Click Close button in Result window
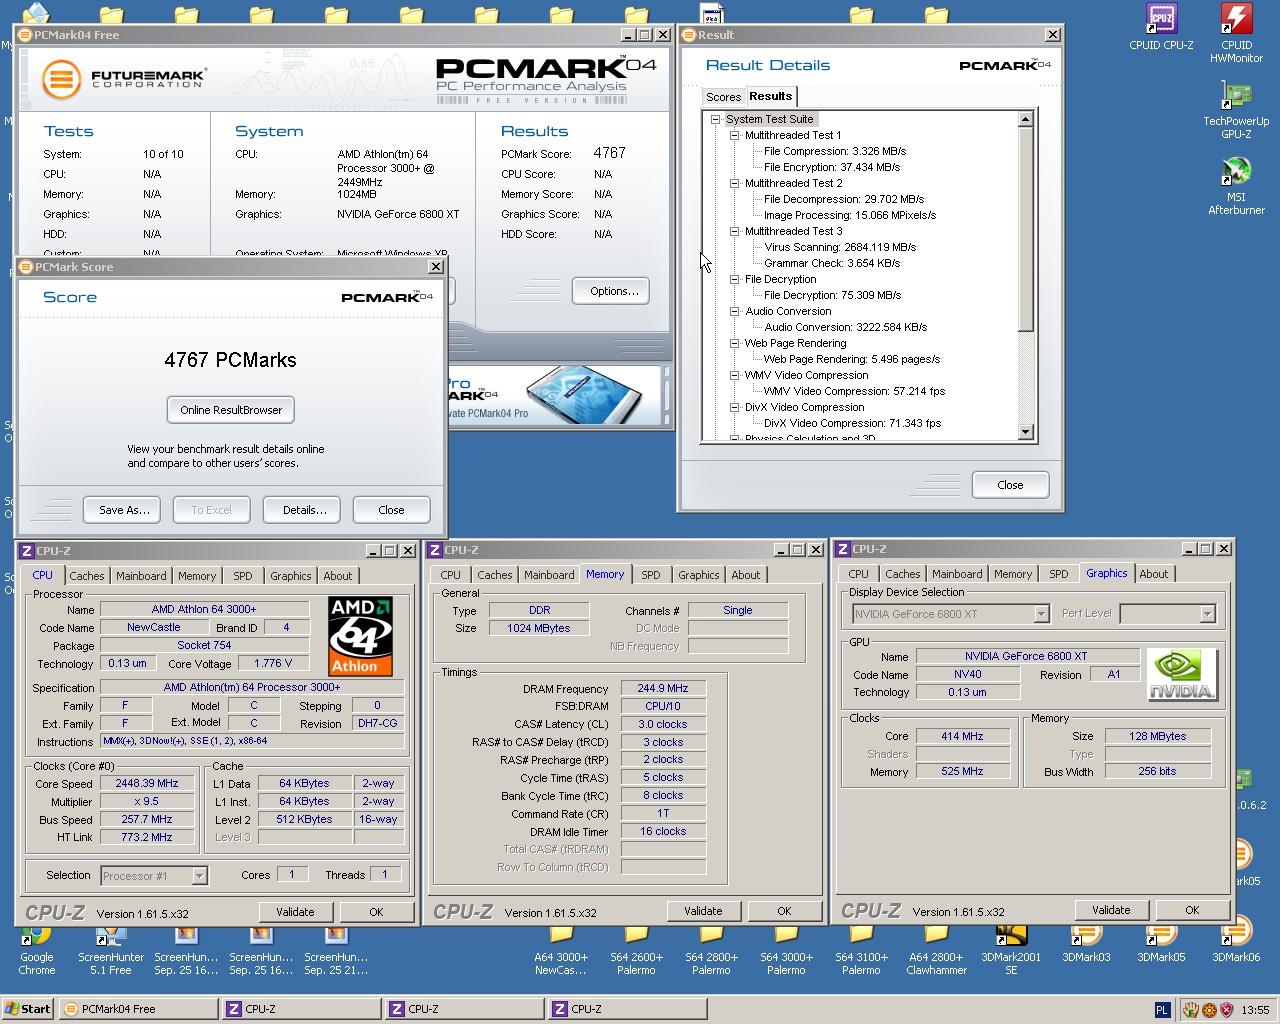1280x1024 pixels. [x=1010, y=485]
